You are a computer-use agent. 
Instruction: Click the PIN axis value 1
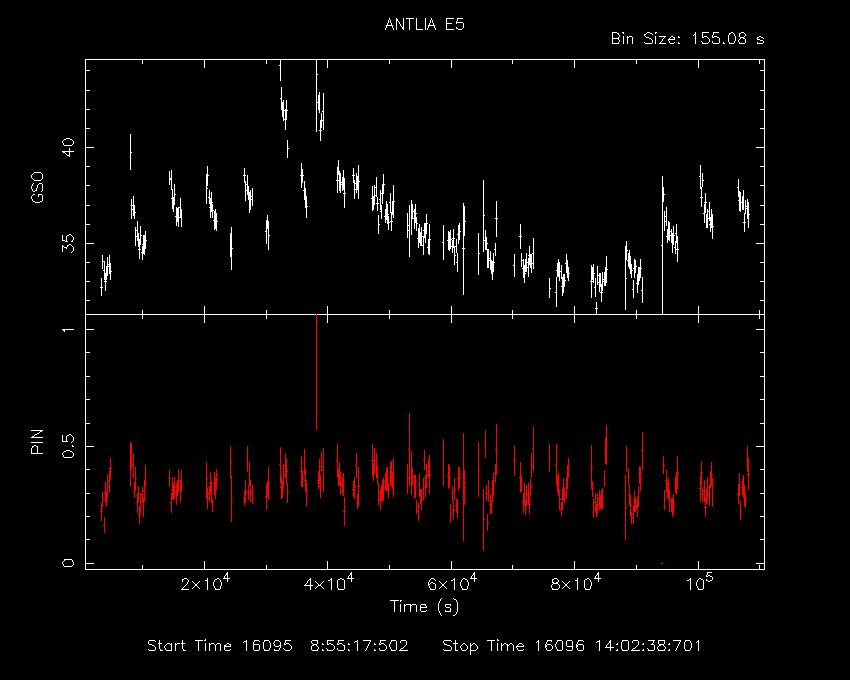[x=68, y=329]
